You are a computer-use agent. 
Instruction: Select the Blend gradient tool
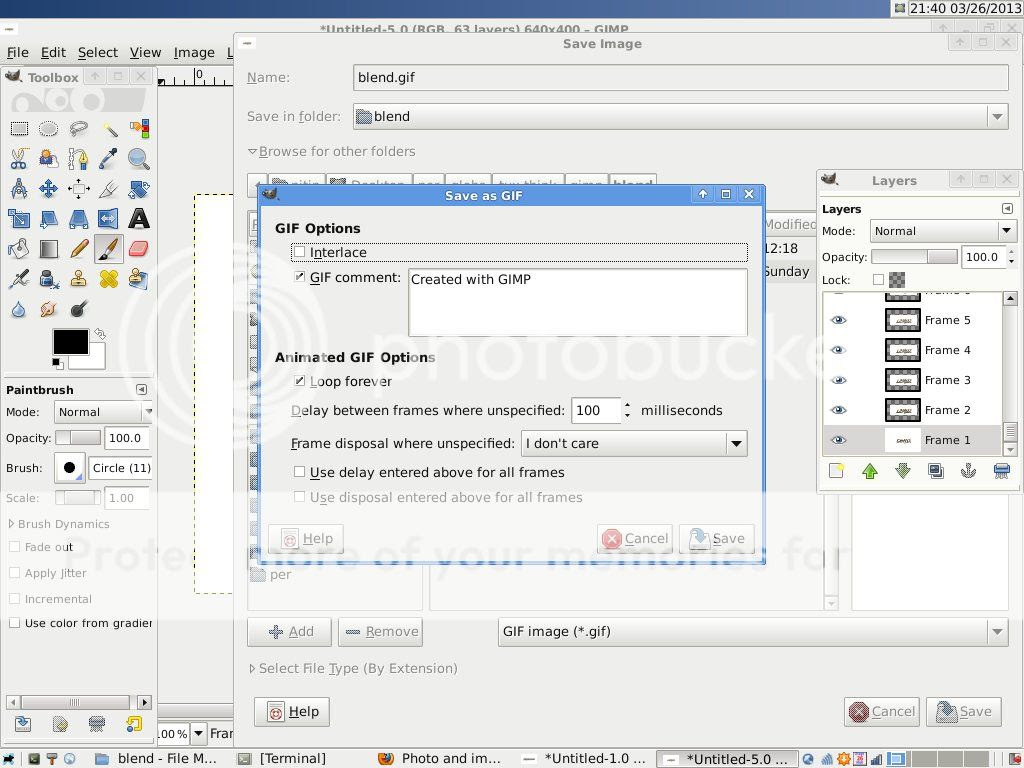point(48,249)
